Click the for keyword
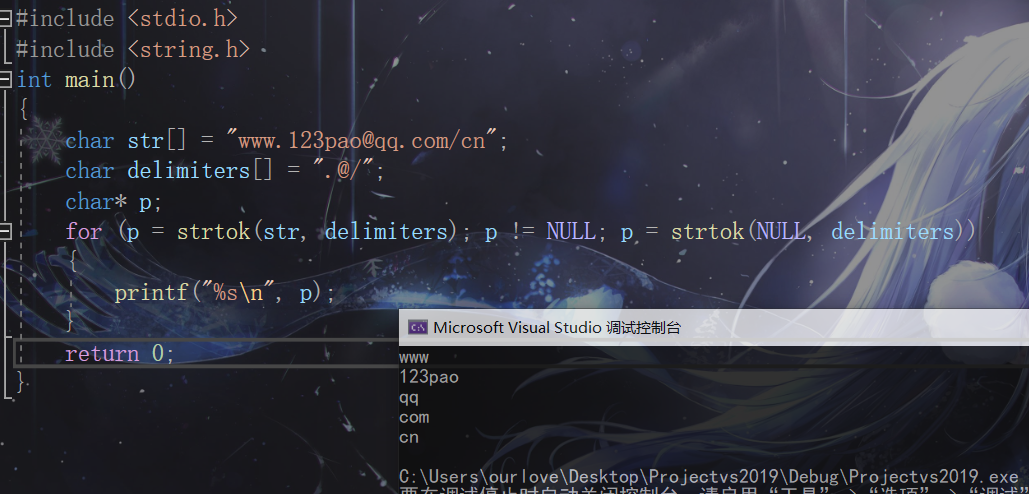This screenshot has height=494, width=1029. click(84, 232)
